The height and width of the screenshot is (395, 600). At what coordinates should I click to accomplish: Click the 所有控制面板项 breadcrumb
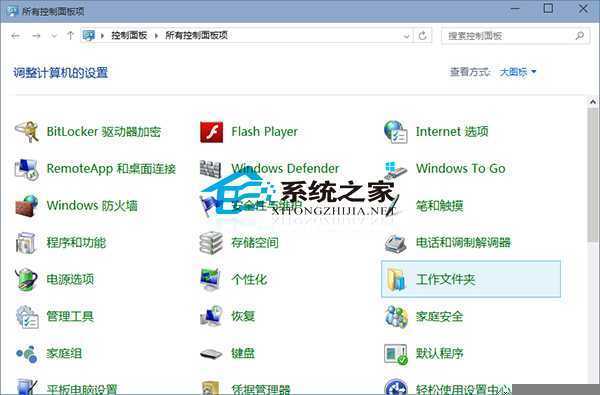point(197,35)
